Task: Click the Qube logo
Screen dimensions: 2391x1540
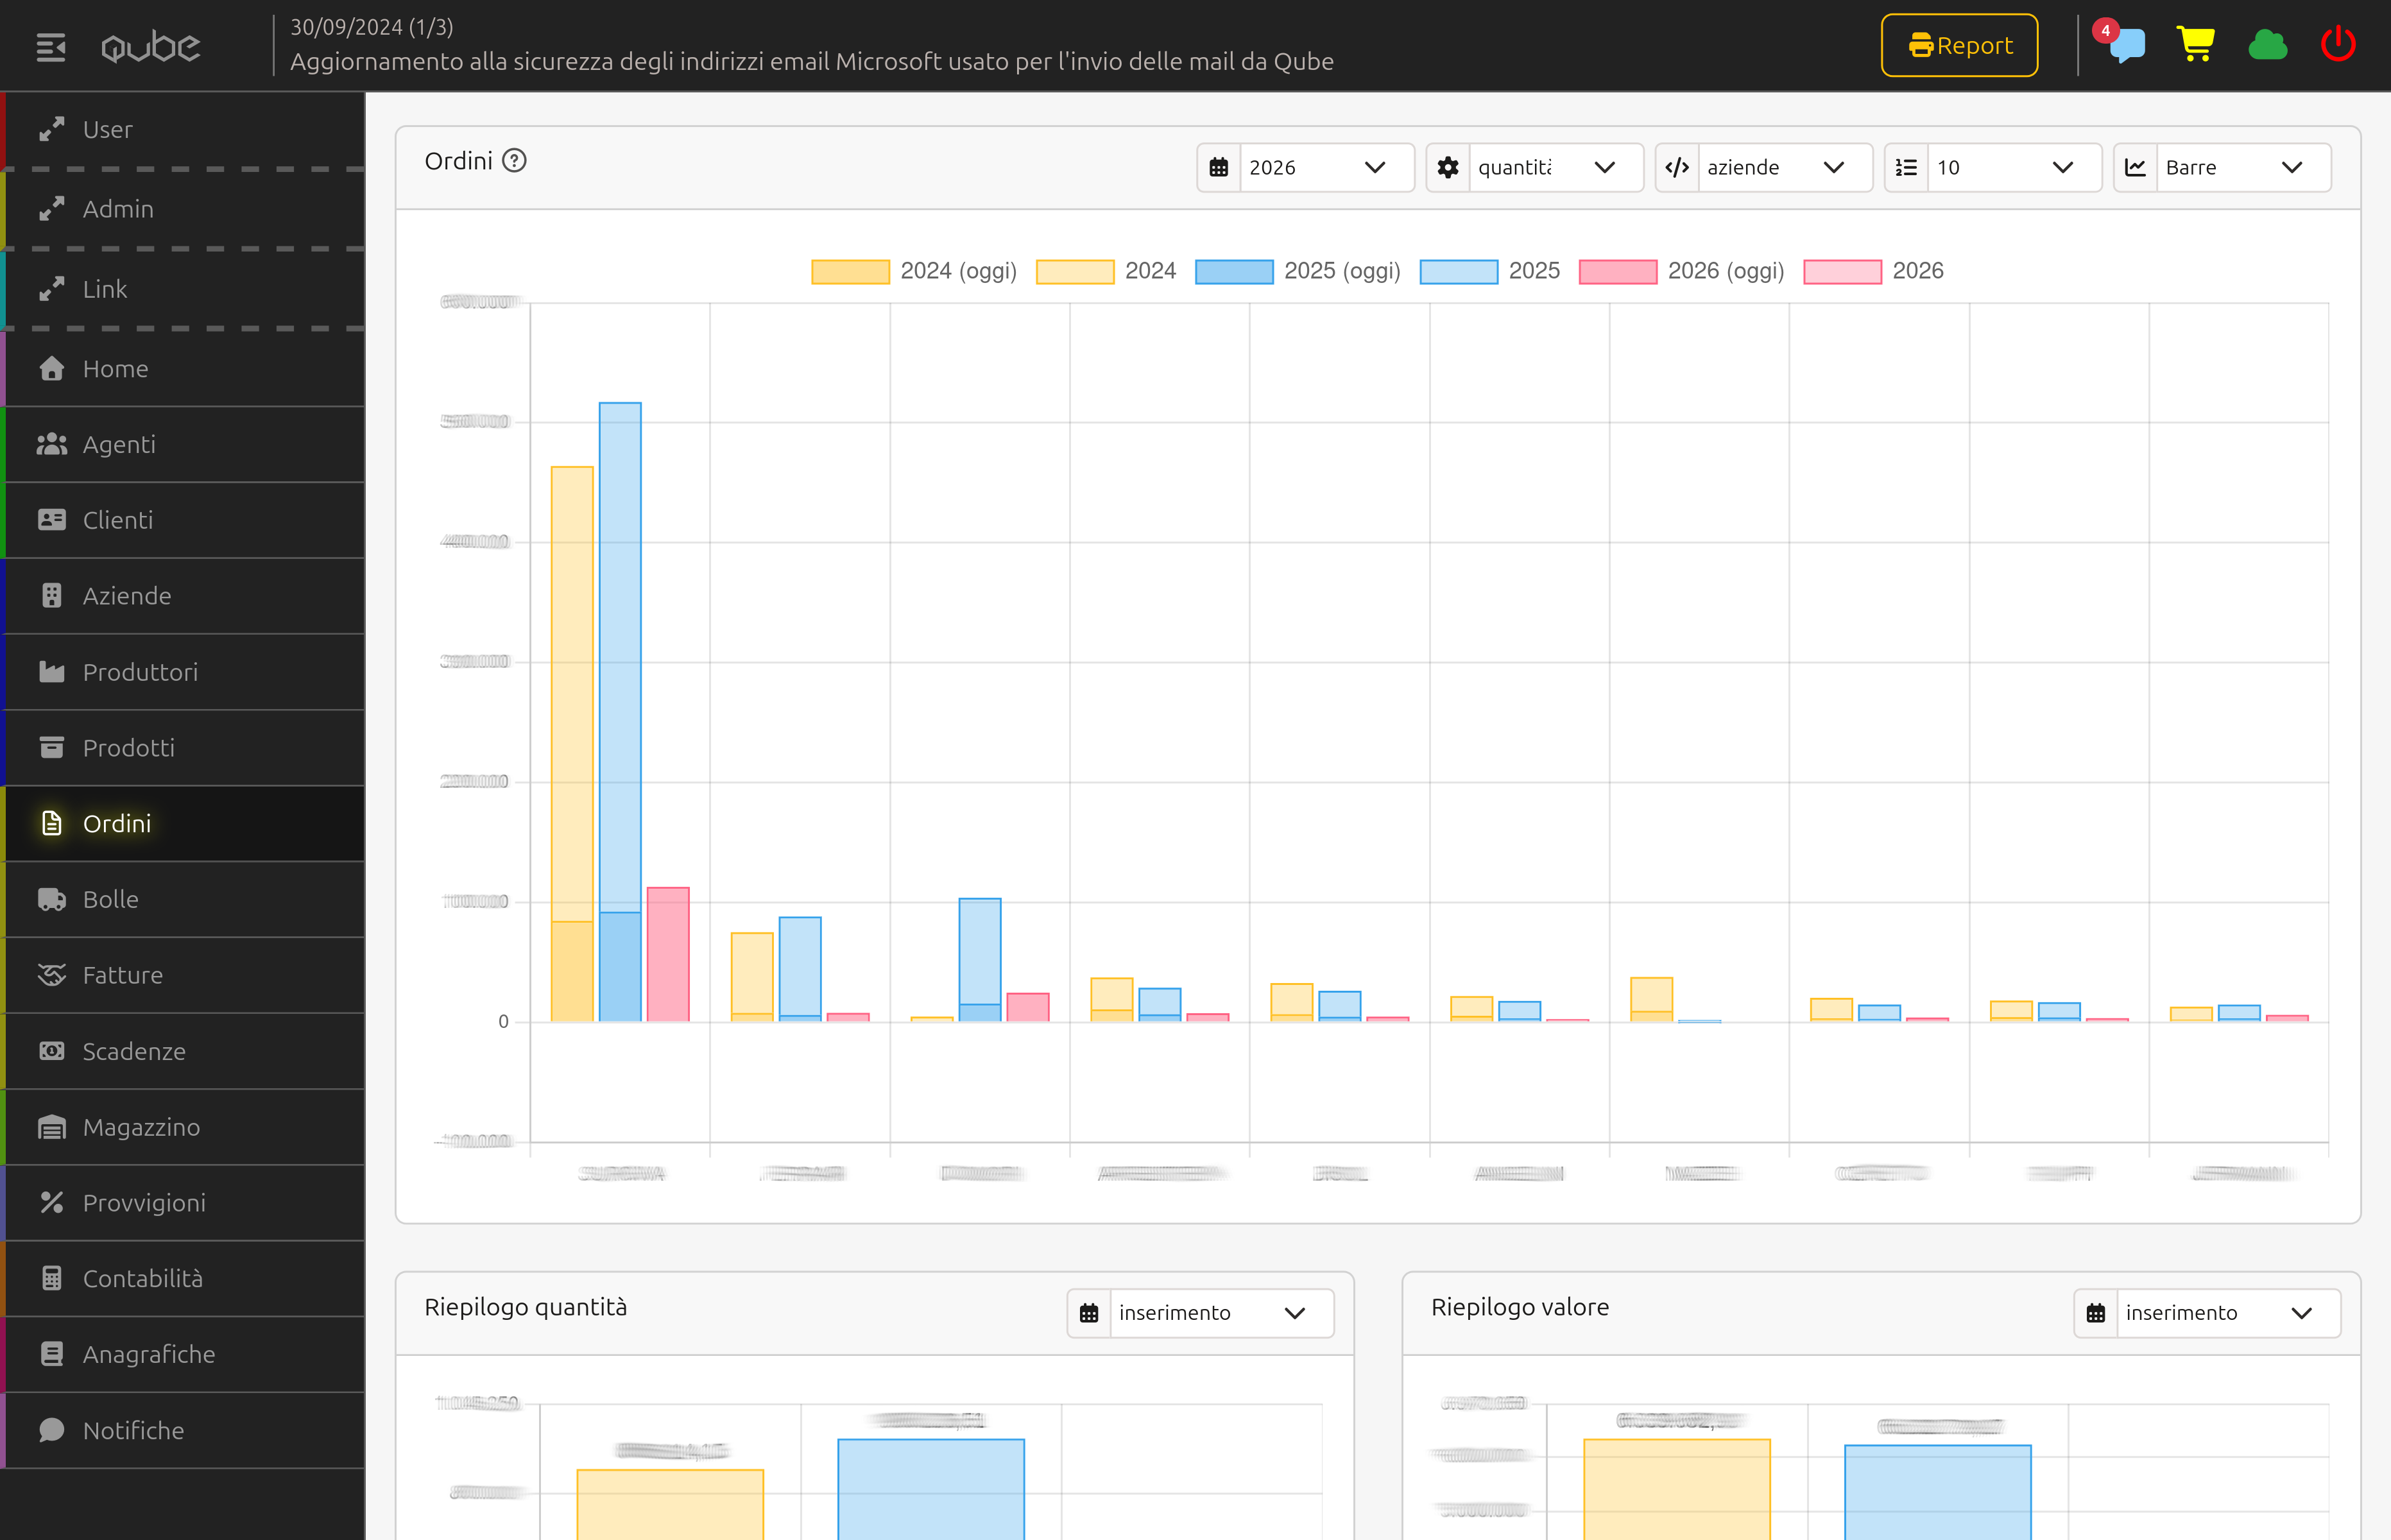Action: click(150, 46)
